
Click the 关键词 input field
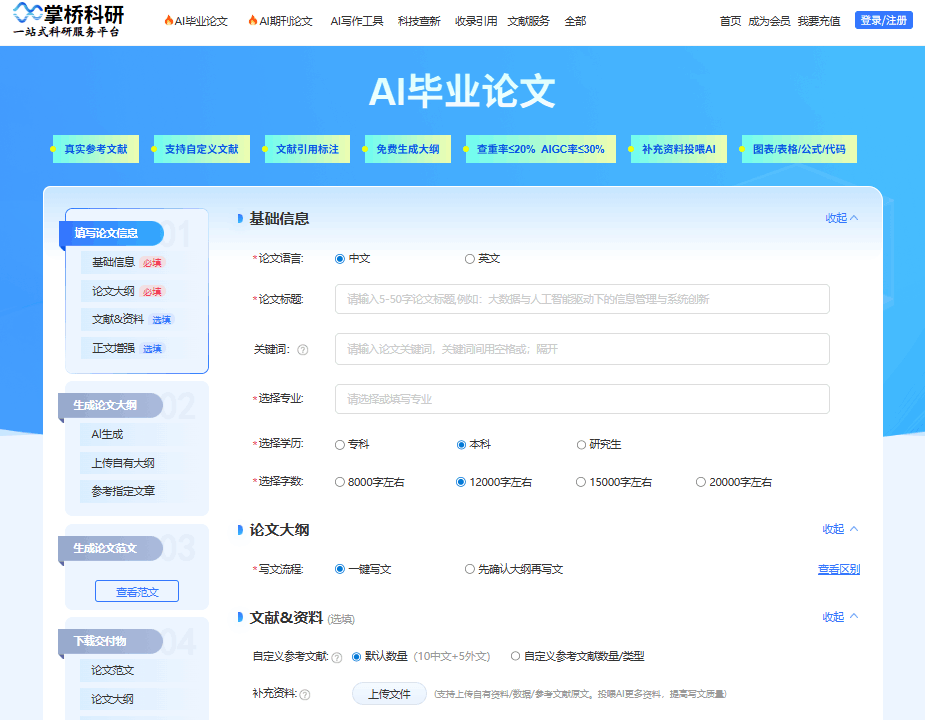[x=582, y=349]
